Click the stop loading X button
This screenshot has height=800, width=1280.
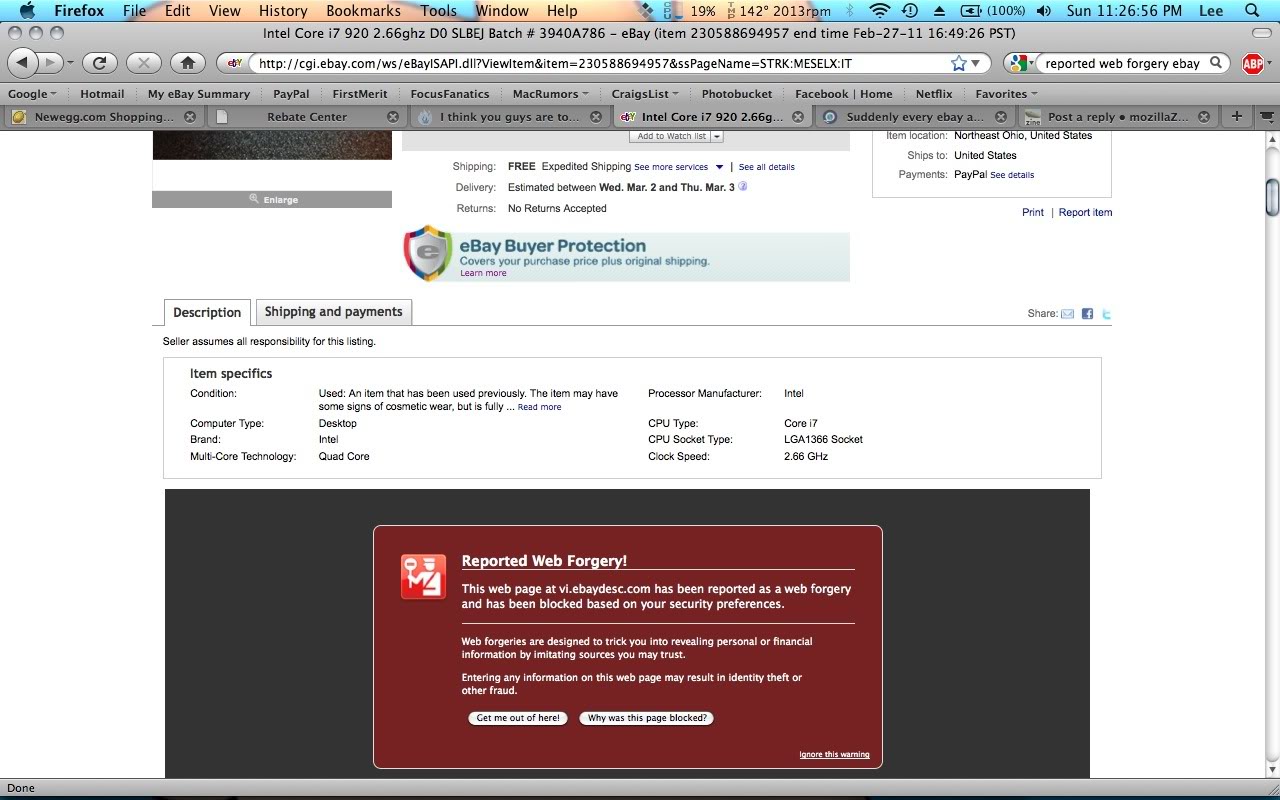point(143,63)
